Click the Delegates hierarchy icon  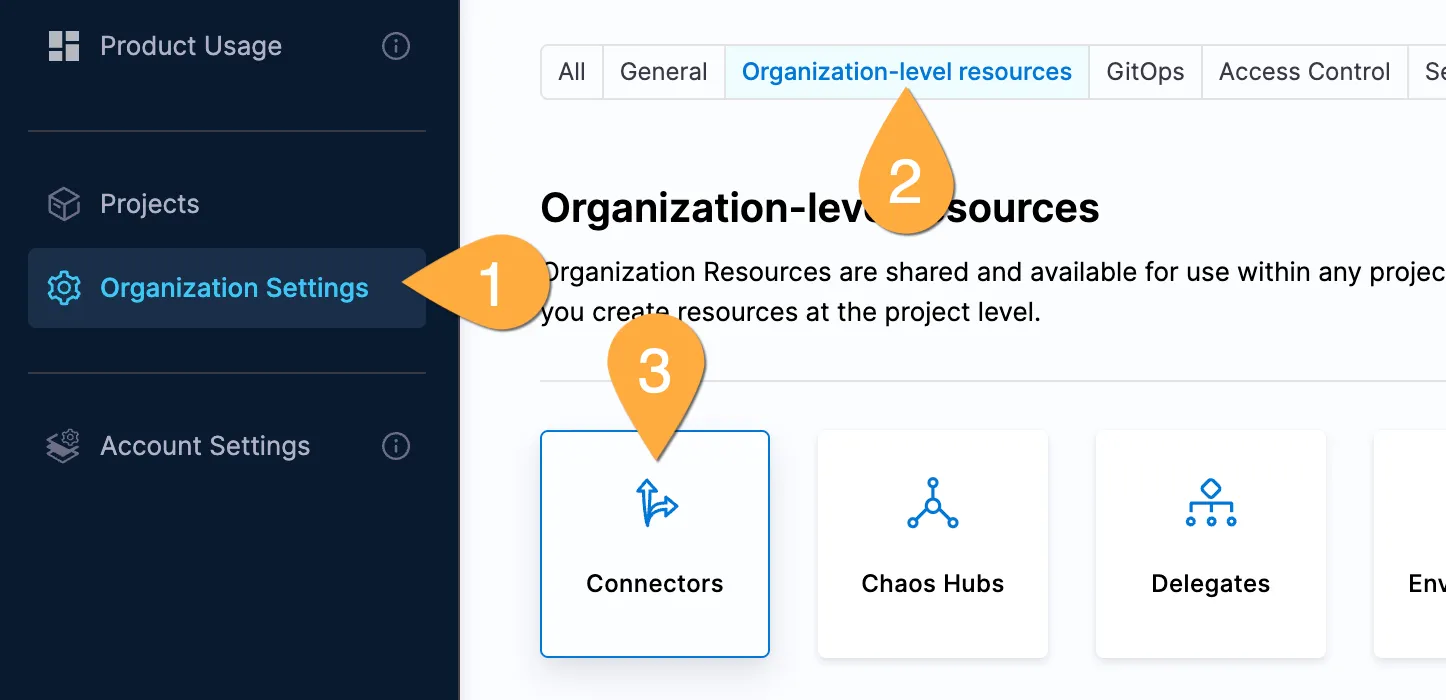(1210, 503)
